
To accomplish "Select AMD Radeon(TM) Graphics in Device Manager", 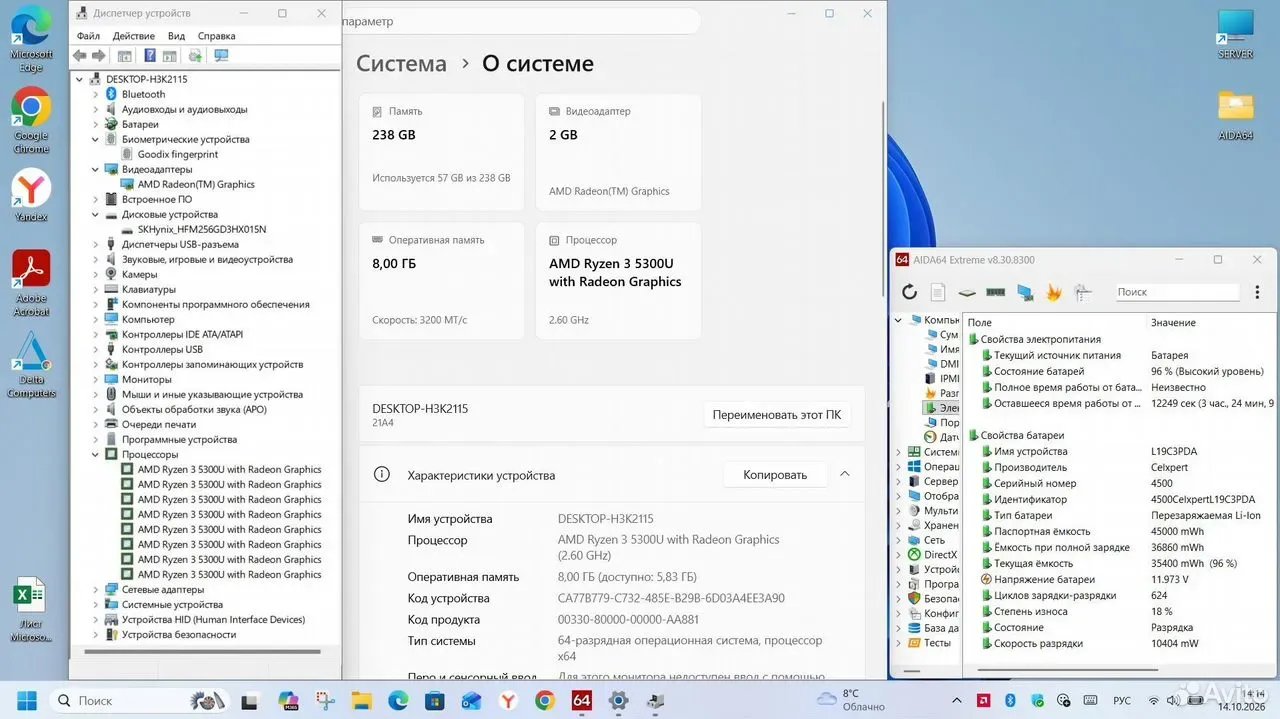I will pos(196,184).
